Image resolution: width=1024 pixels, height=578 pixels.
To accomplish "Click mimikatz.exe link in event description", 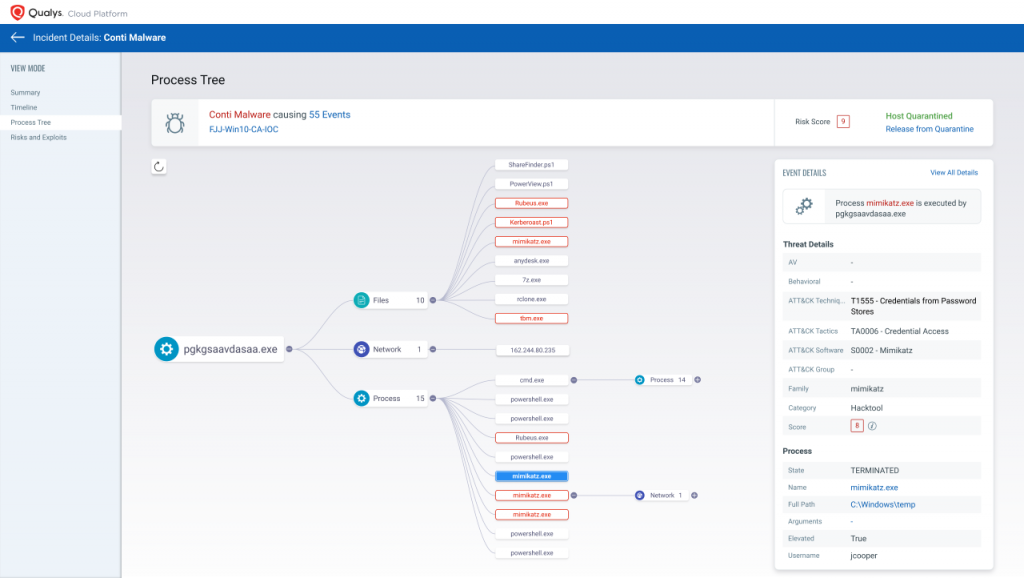I will 889,203.
